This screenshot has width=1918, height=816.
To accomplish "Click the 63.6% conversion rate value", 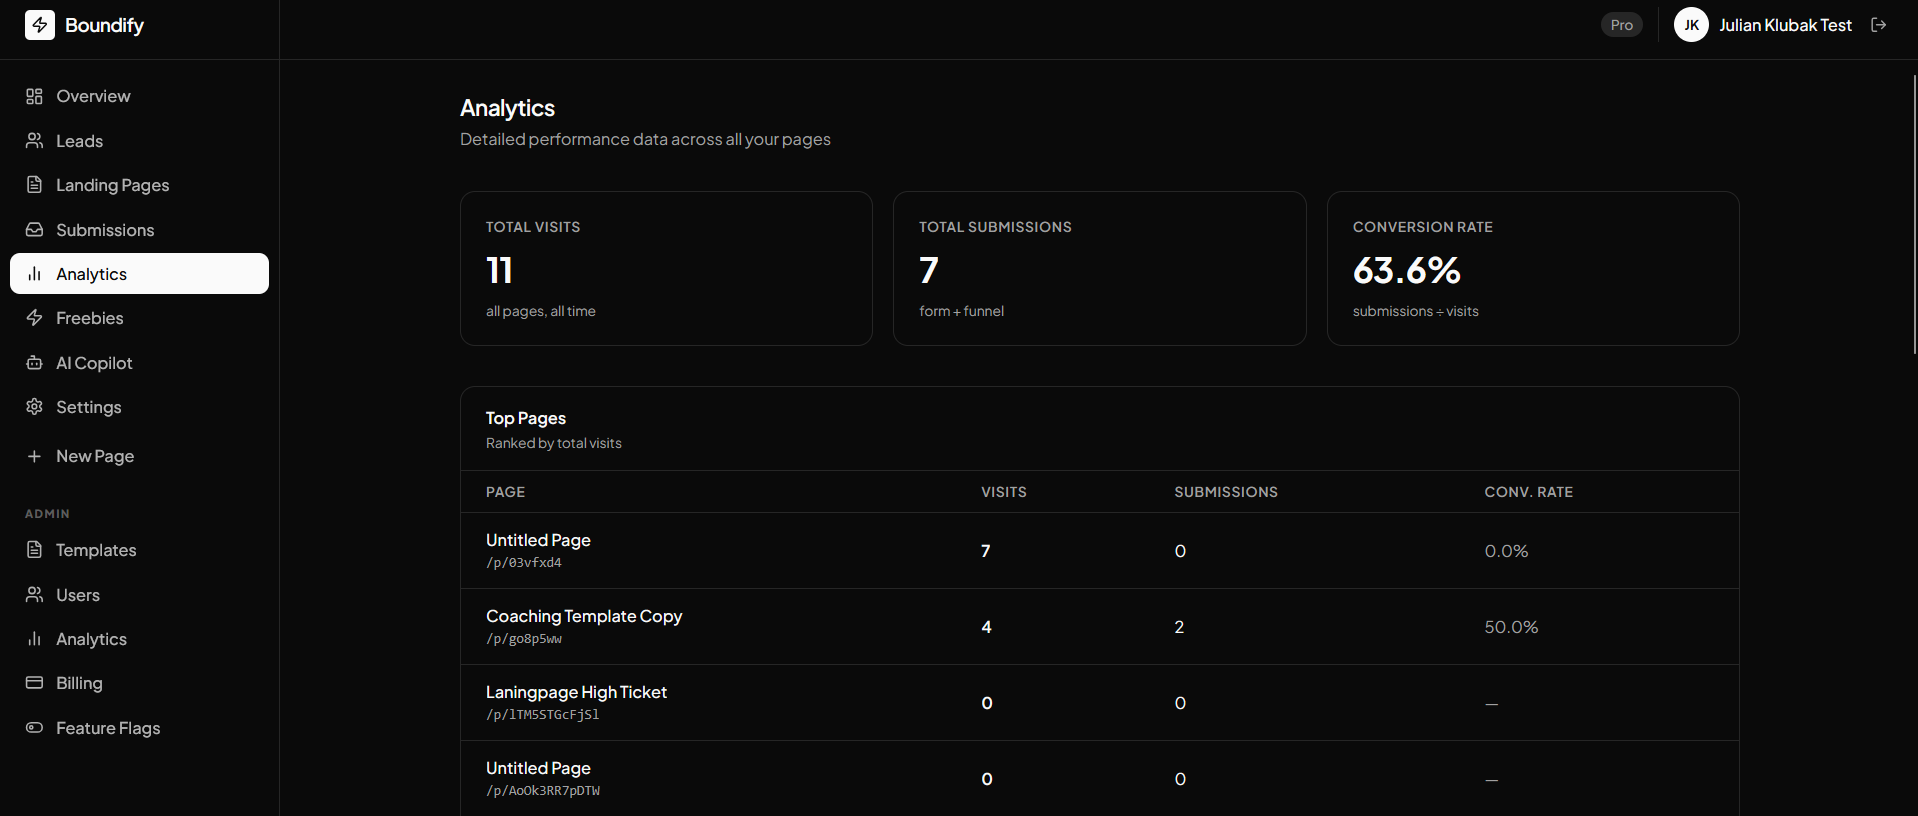I will (1406, 270).
